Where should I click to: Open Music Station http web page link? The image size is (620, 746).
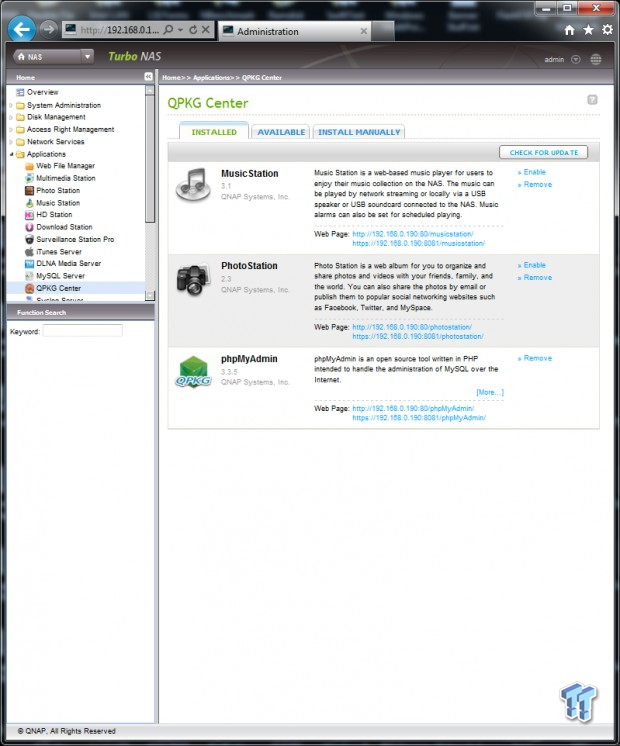coord(413,234)
